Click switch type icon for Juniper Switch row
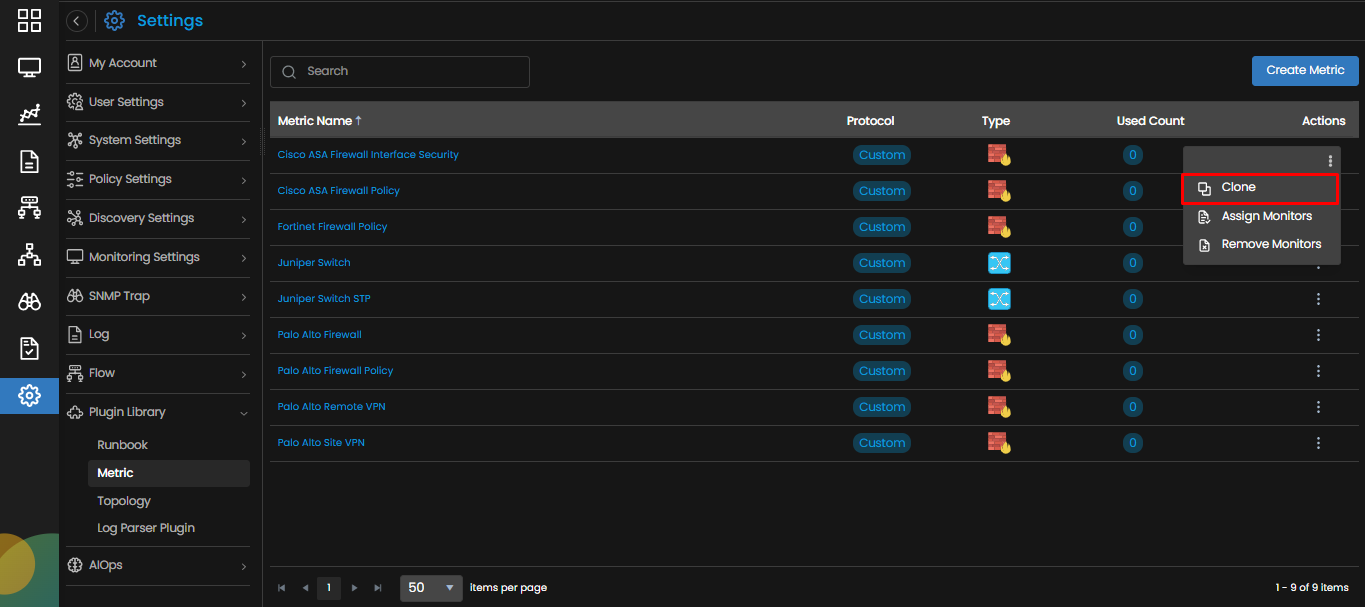The width and height of the screenshot is (1365, 607). click(999, 263)
